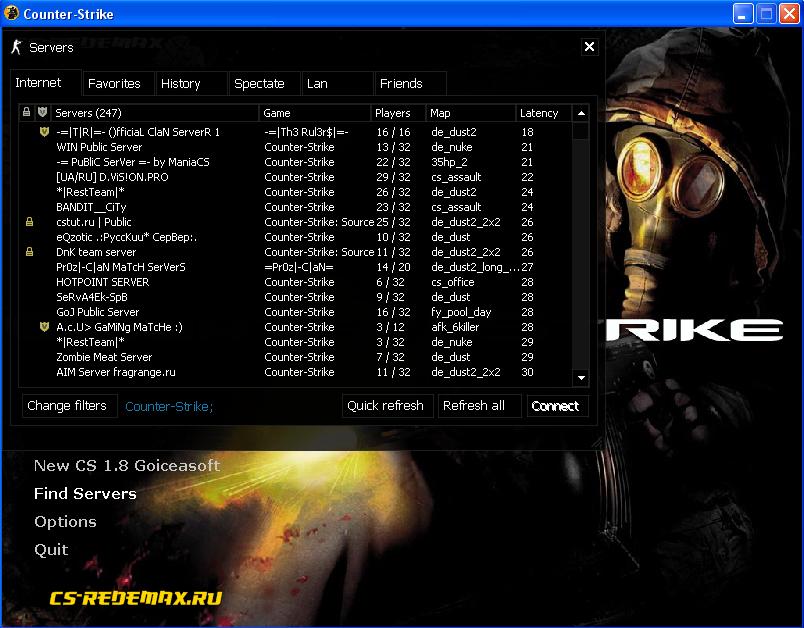
Task: Click the server list scroll down arrow
Action: click(x=581, y=378)
